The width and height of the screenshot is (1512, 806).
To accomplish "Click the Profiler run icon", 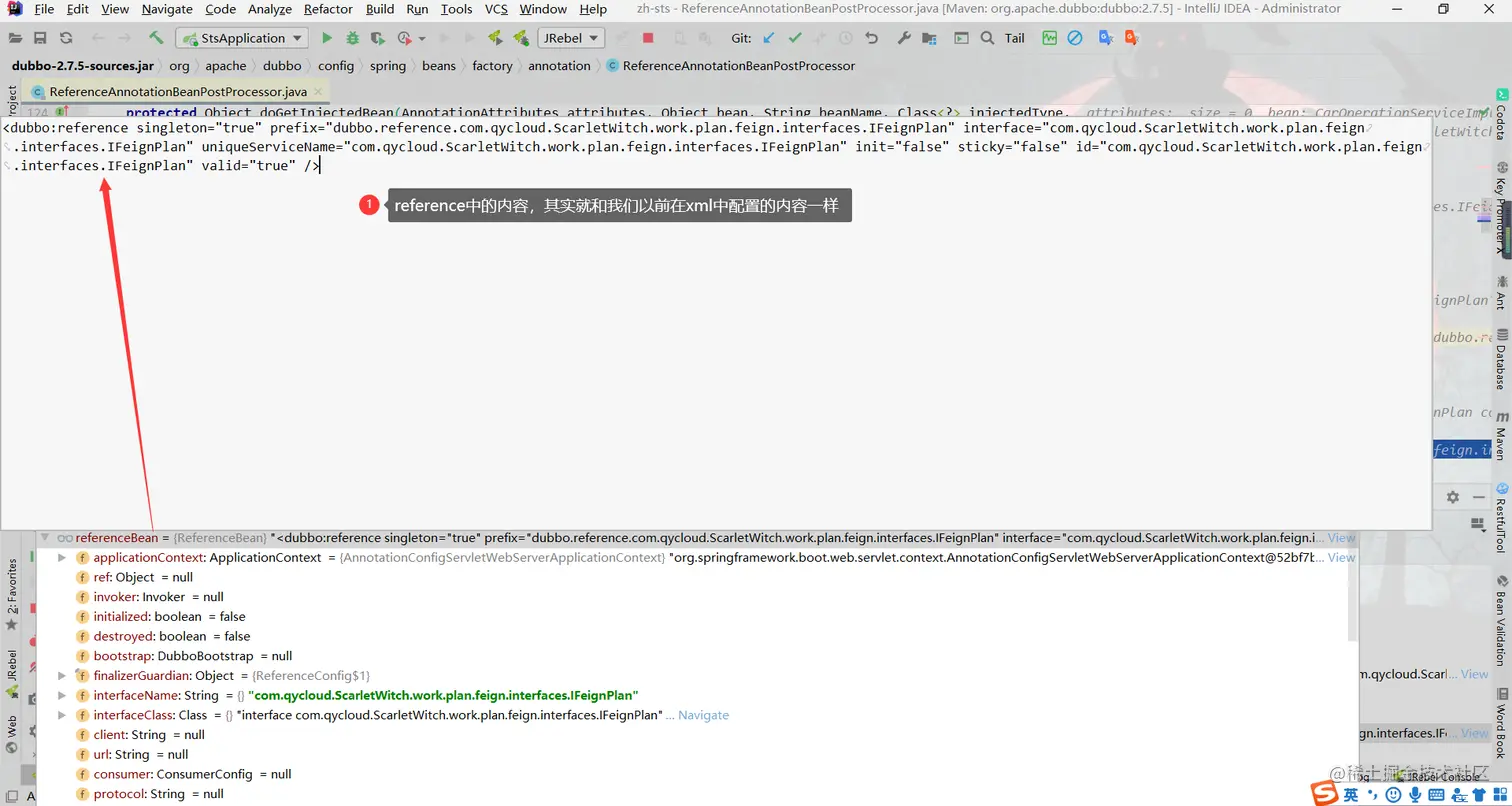I will tap(404, 38).
